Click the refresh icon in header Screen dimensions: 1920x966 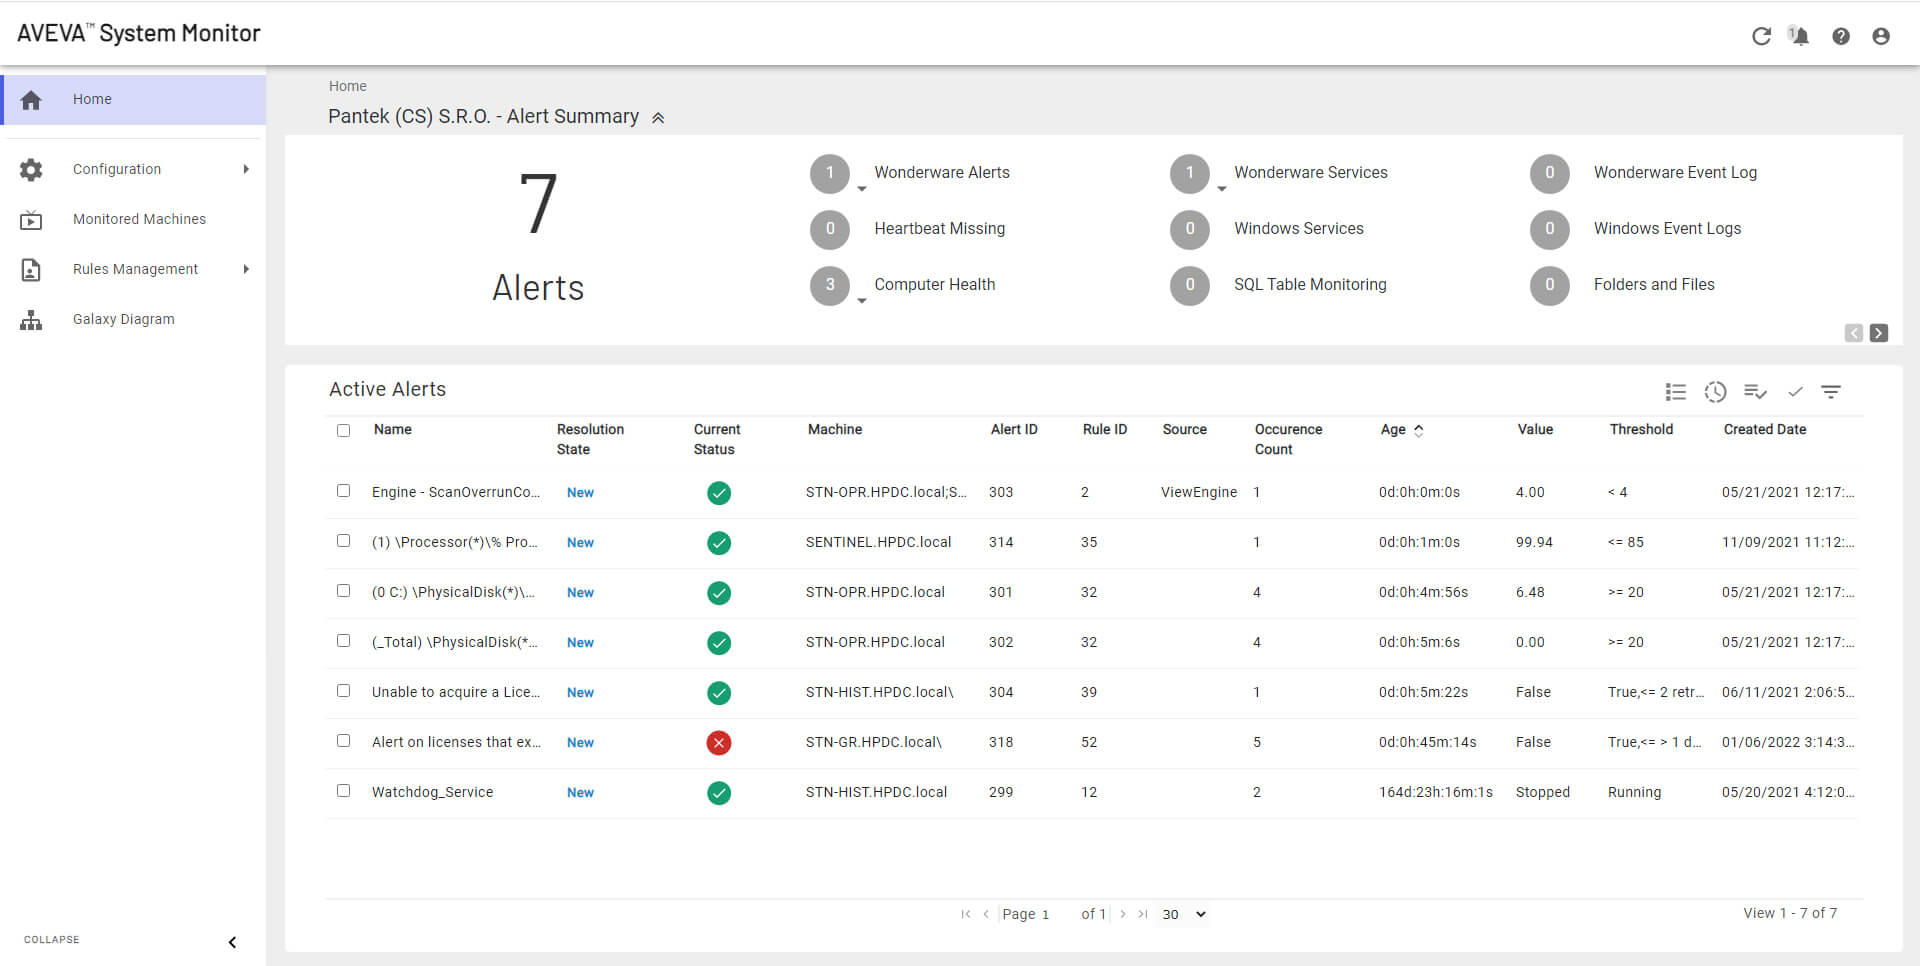coord(1761,36)
